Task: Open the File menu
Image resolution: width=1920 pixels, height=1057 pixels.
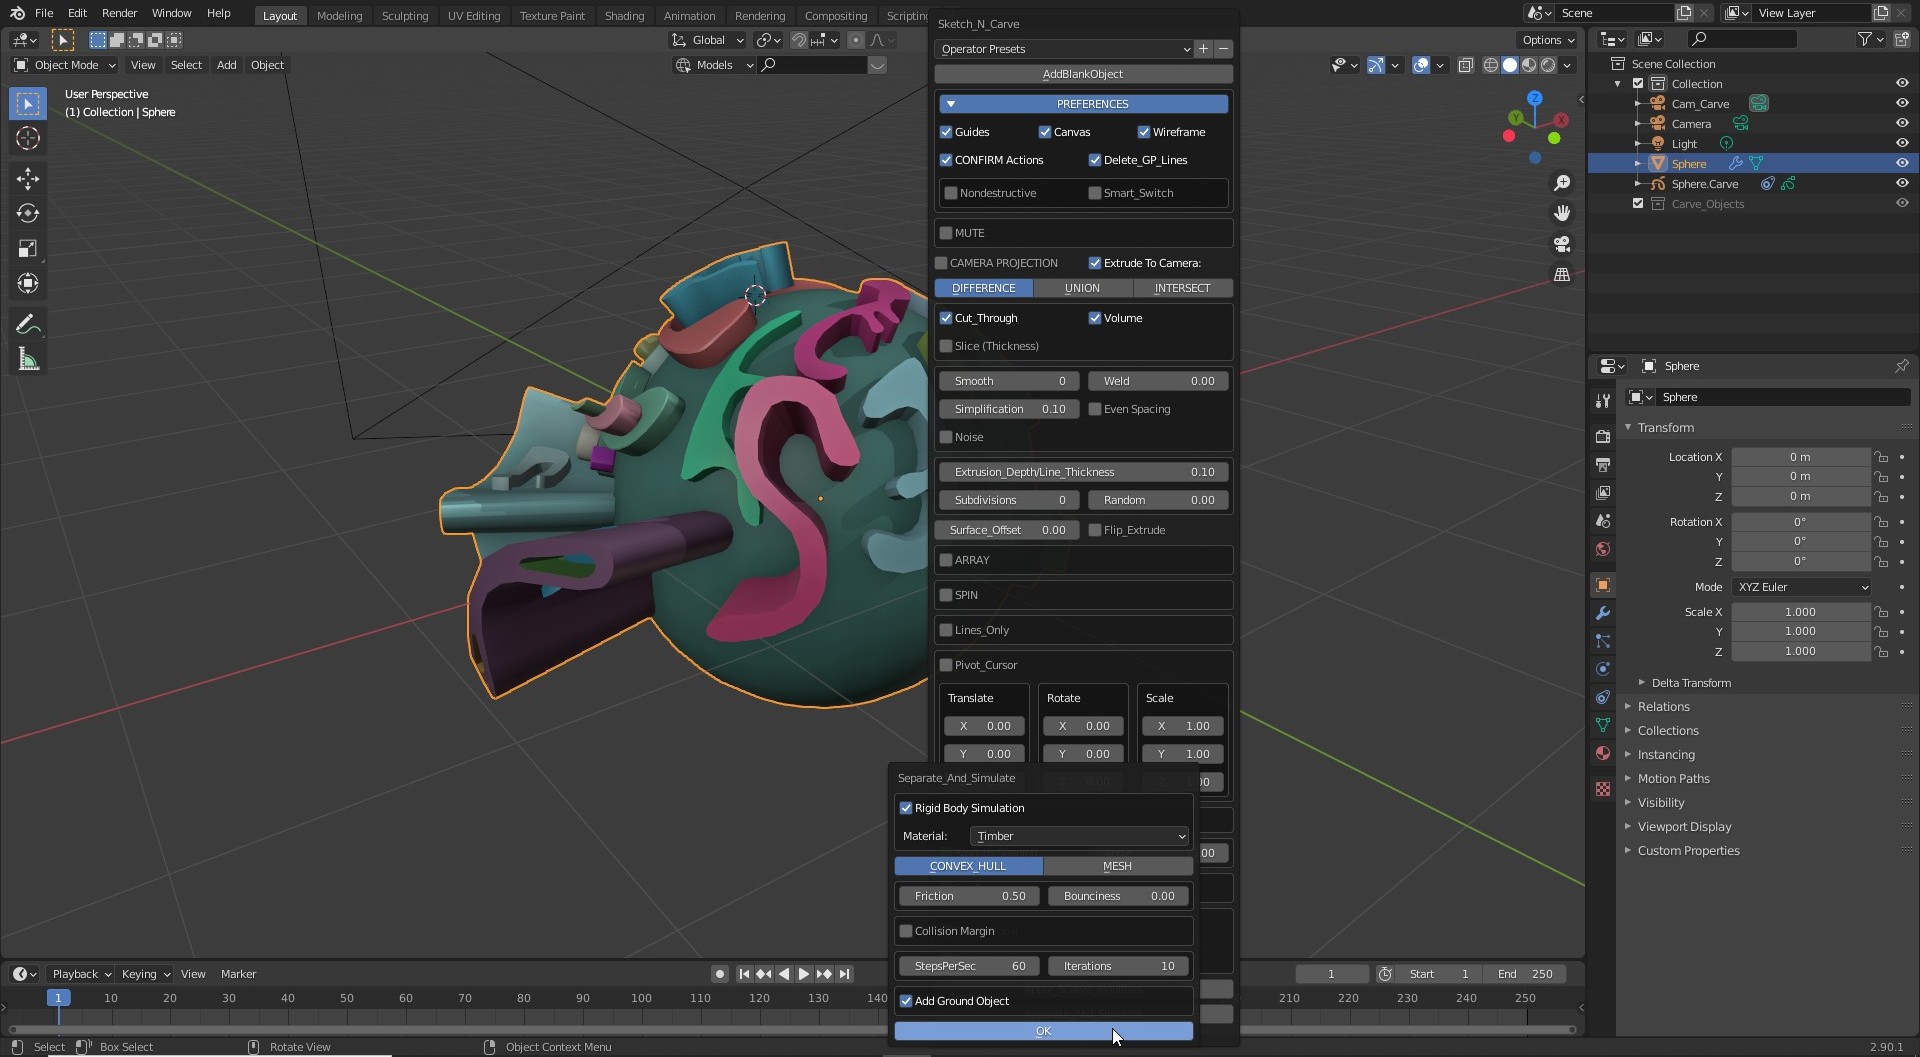Action: pos(44,13)
